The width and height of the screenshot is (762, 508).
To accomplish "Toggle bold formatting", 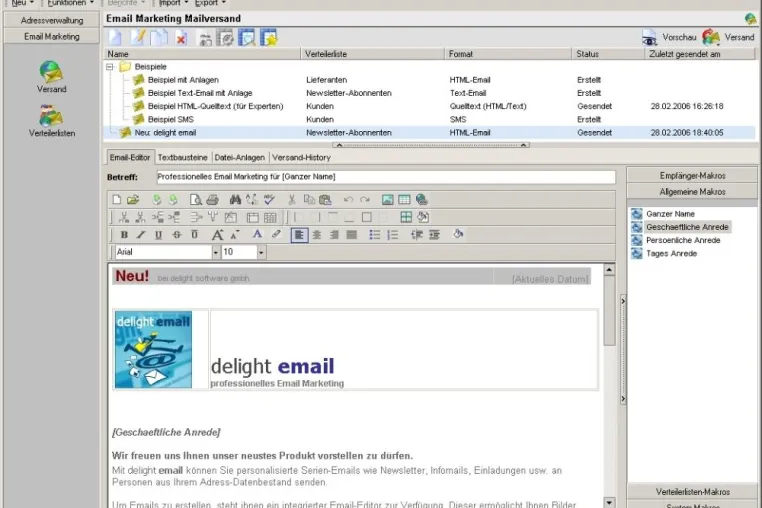I will click(124, 235).
